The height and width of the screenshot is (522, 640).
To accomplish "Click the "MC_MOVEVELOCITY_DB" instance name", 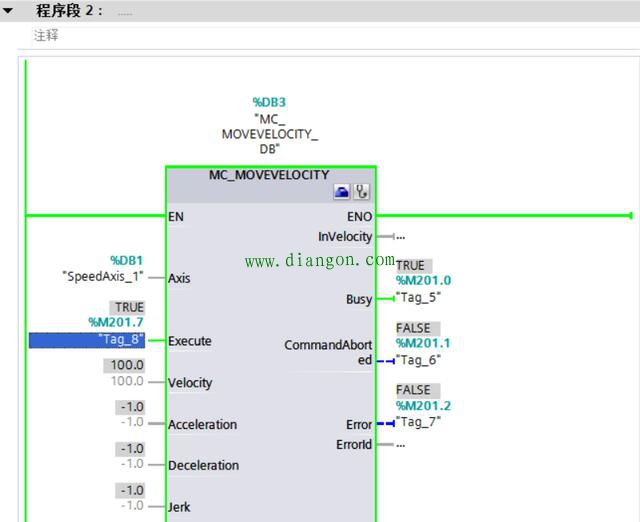I will coord(269,133).
